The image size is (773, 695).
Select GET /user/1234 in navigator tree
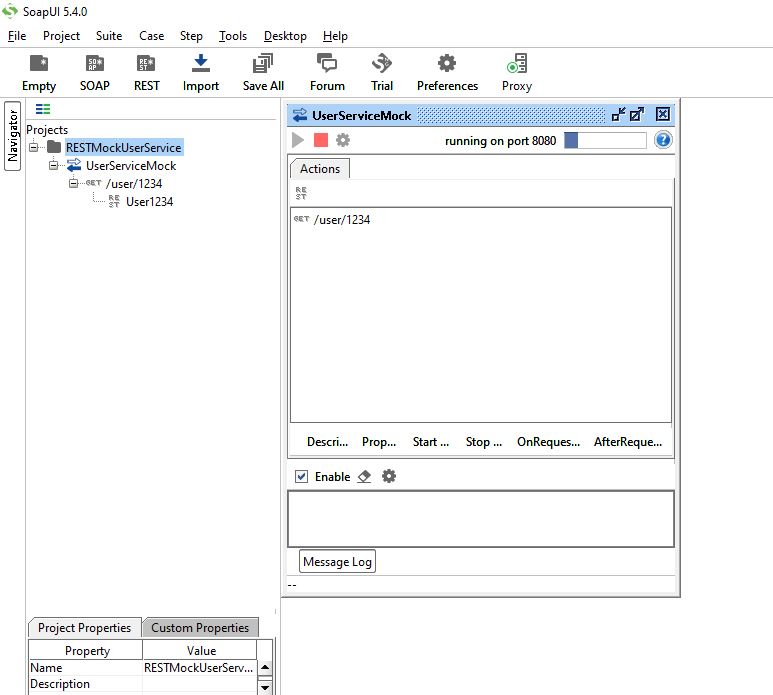tap(134, 183)
